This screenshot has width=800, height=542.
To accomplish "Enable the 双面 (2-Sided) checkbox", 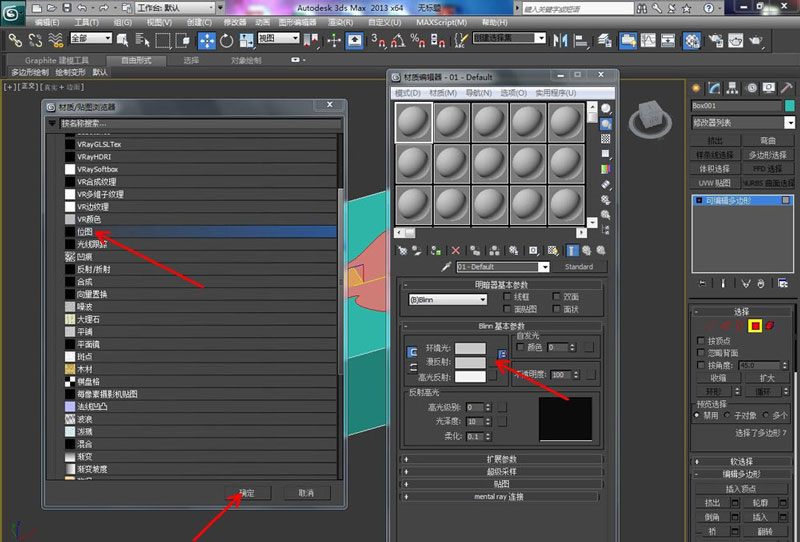I will 556,297.
